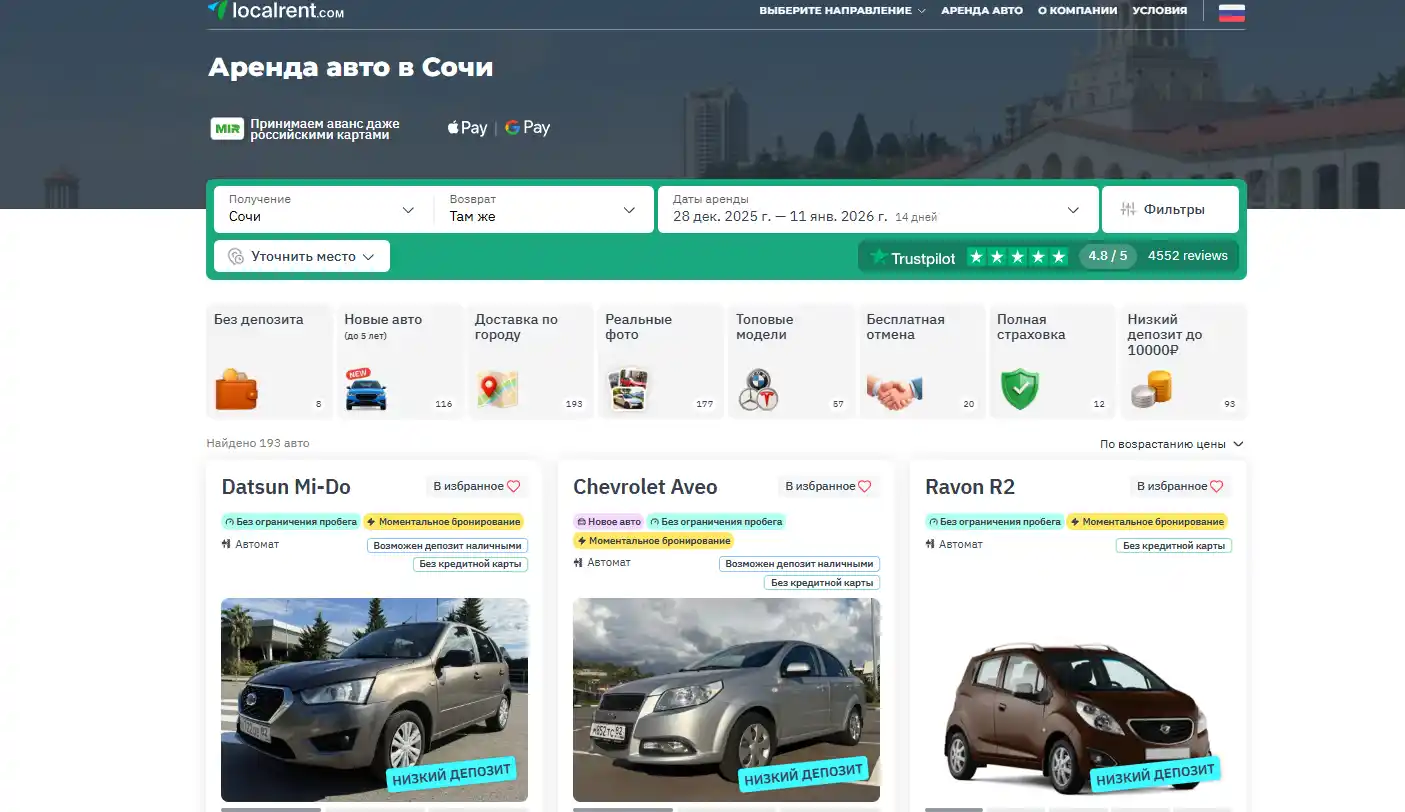The height and width of the screenshot is (812, 1405).
Task: Toggle favorite heart on Datsun Mi-Do
Action: (515, 485)
